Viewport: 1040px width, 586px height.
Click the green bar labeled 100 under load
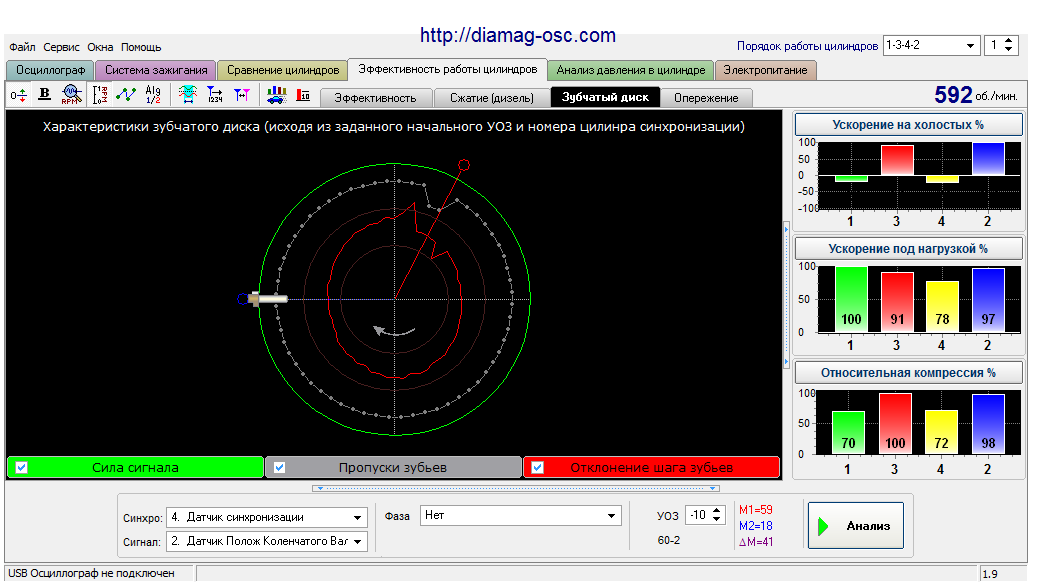coord(852,299)
